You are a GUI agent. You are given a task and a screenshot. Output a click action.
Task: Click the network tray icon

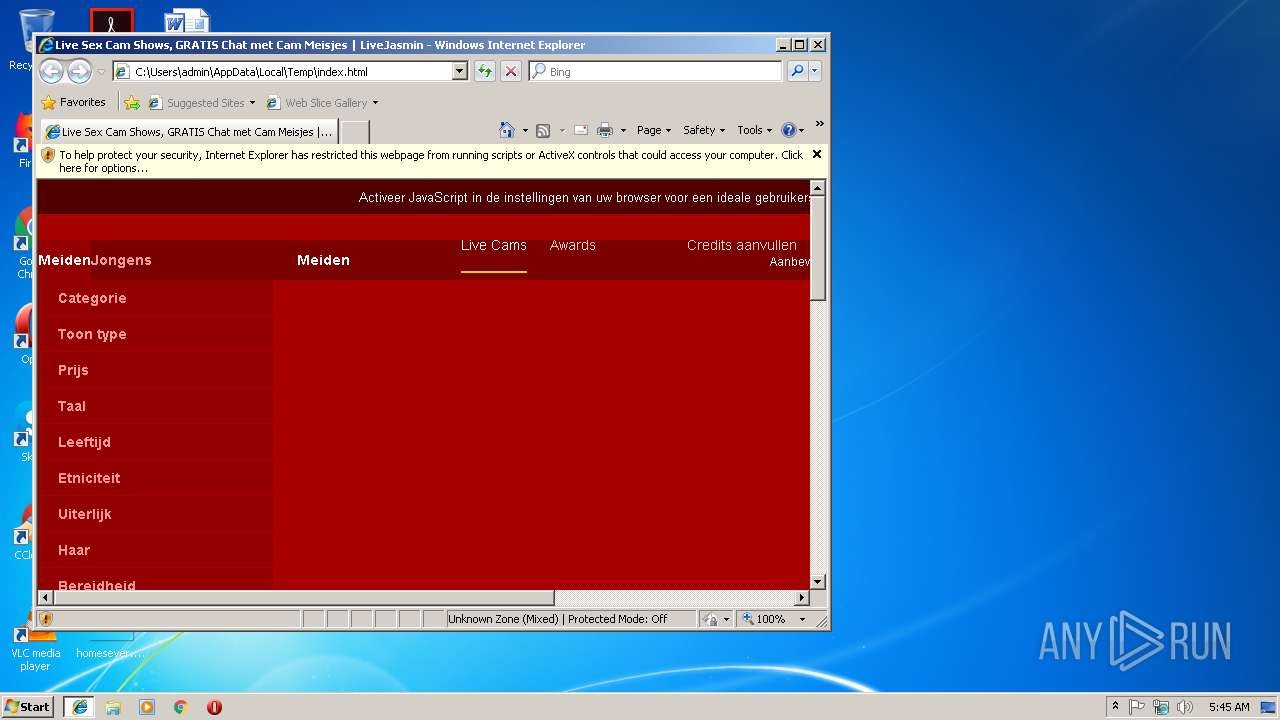[x=1161, y=706]
